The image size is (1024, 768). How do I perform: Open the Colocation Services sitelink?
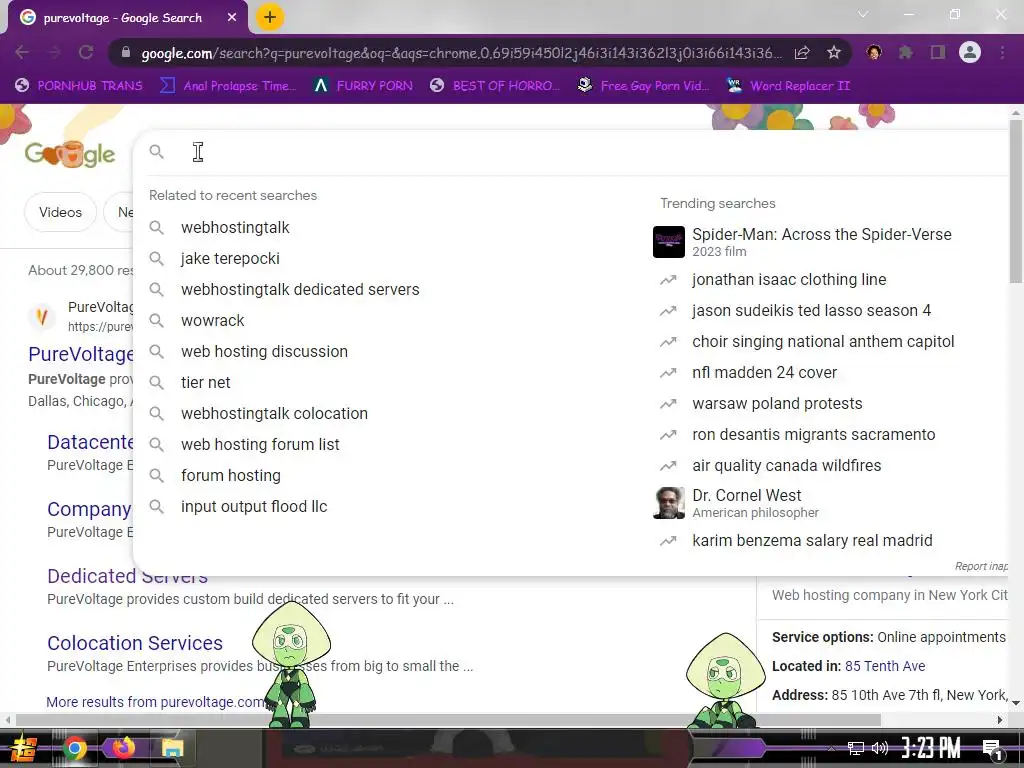[x=135, y=643]
